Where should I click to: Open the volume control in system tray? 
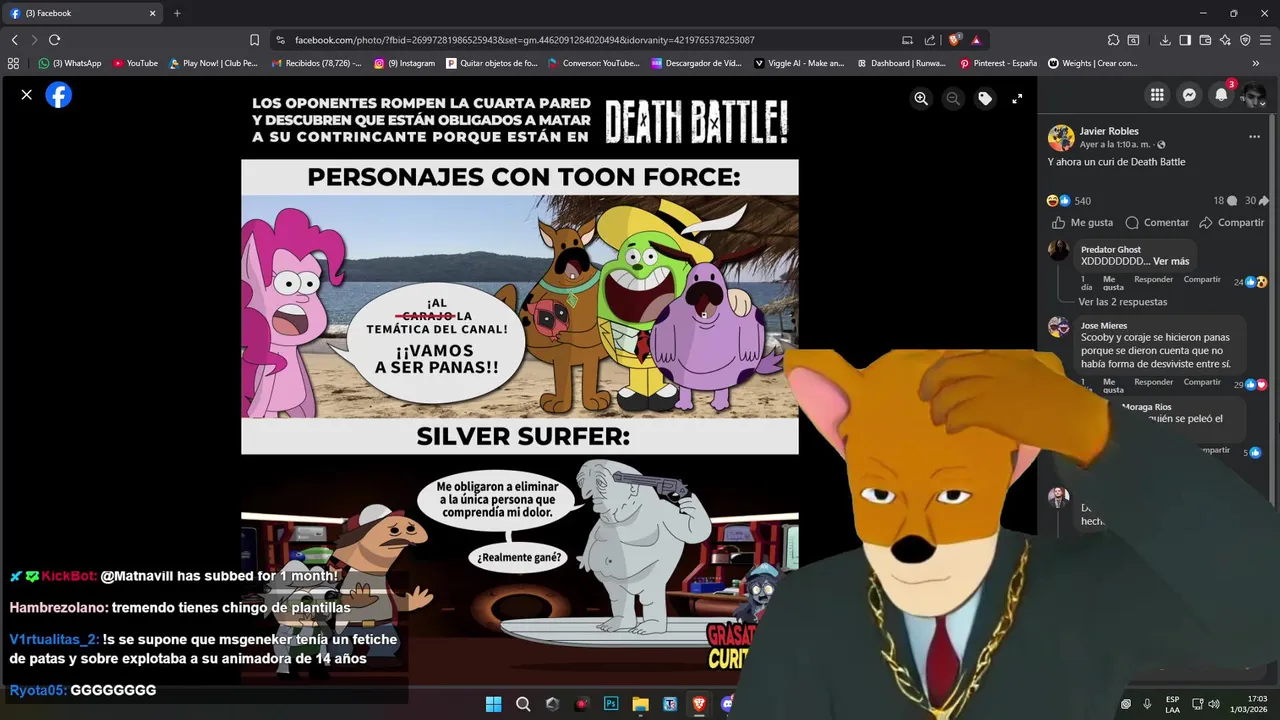coord(1213,704)
